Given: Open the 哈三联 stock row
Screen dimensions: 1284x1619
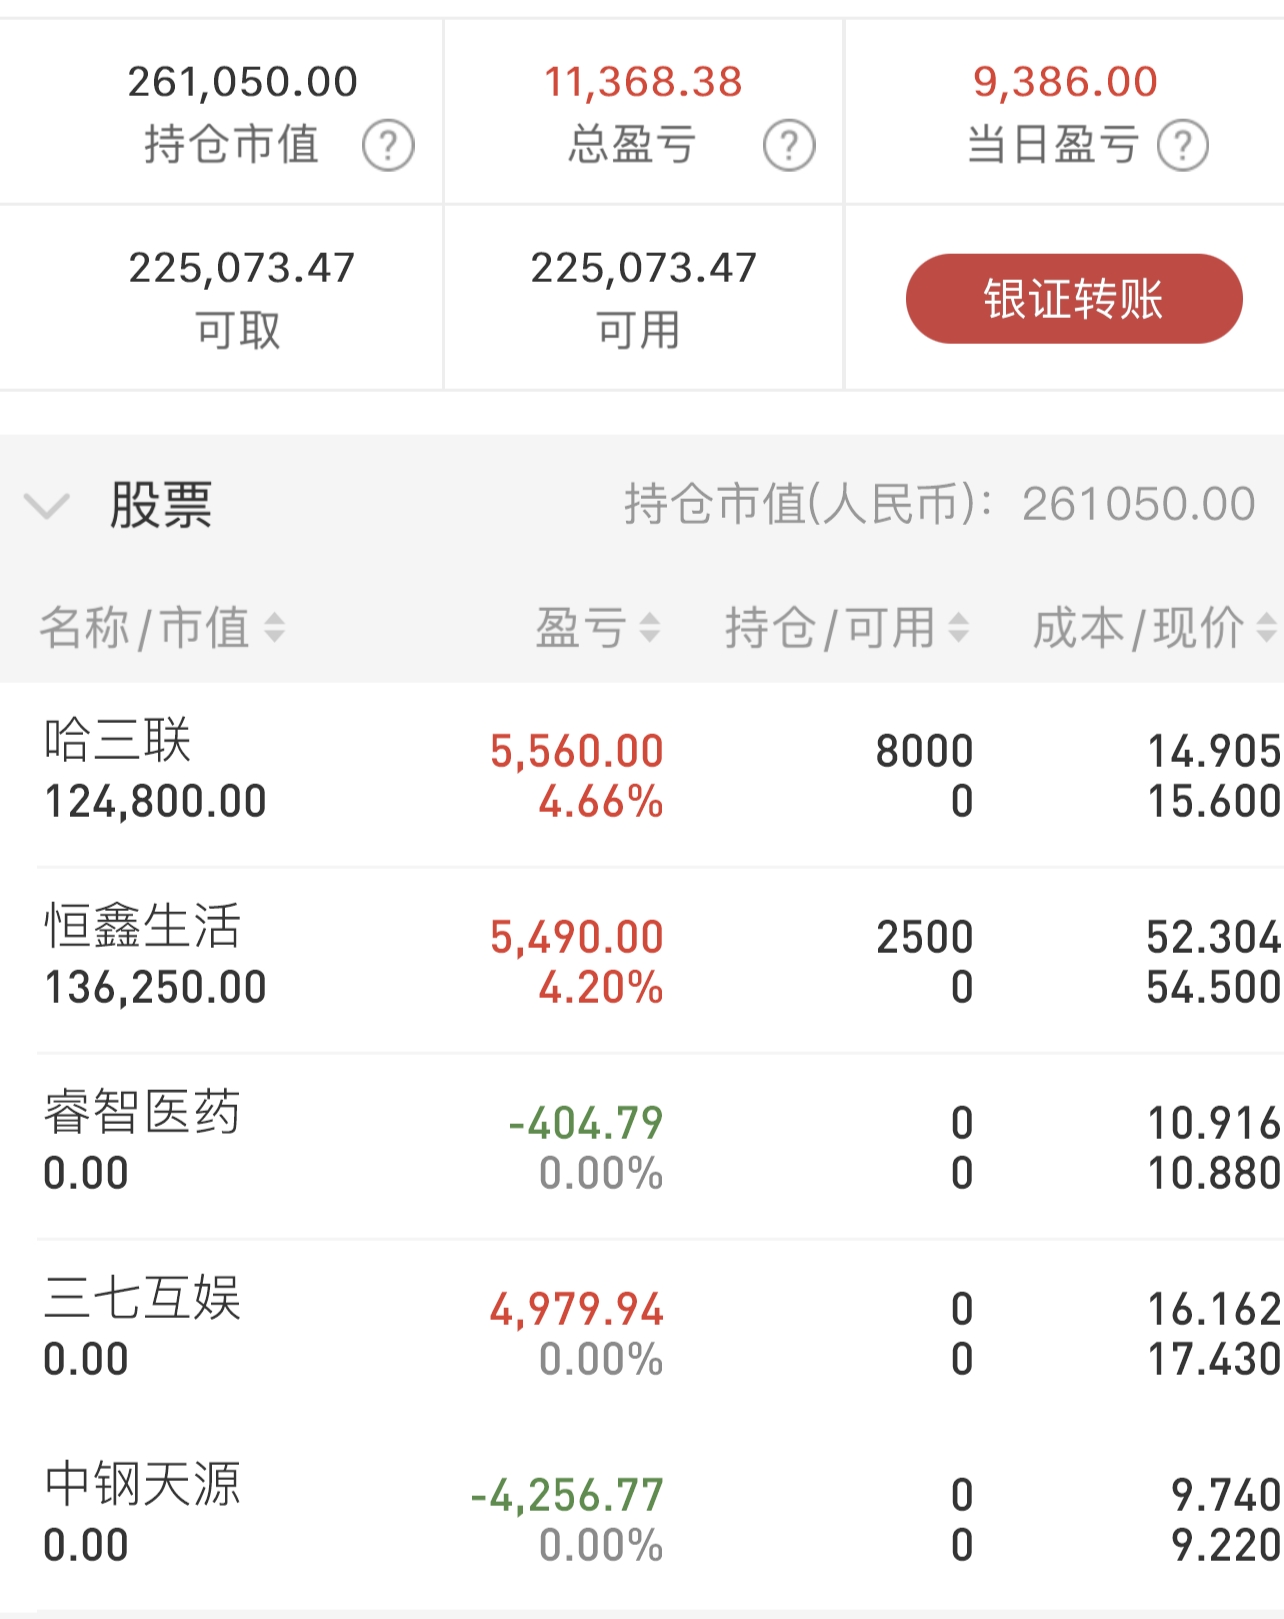Looking at the screenshot, I should (x=642, y=775).
